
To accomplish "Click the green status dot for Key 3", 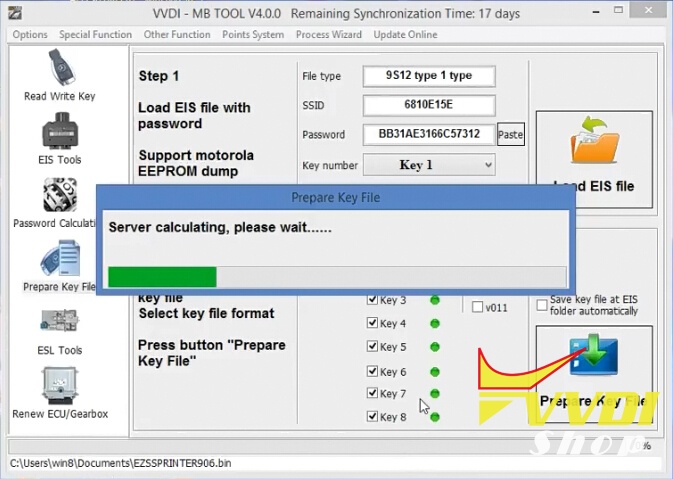I will point(435,300).
